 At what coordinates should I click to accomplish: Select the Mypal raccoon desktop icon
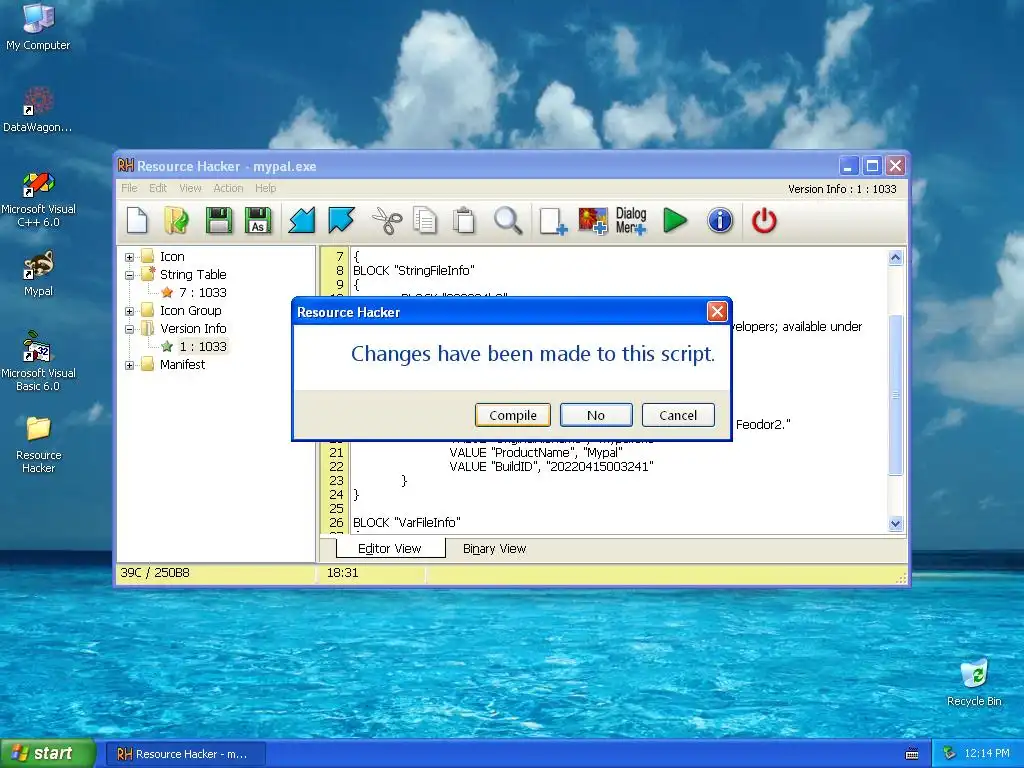[x=38, y=273]
